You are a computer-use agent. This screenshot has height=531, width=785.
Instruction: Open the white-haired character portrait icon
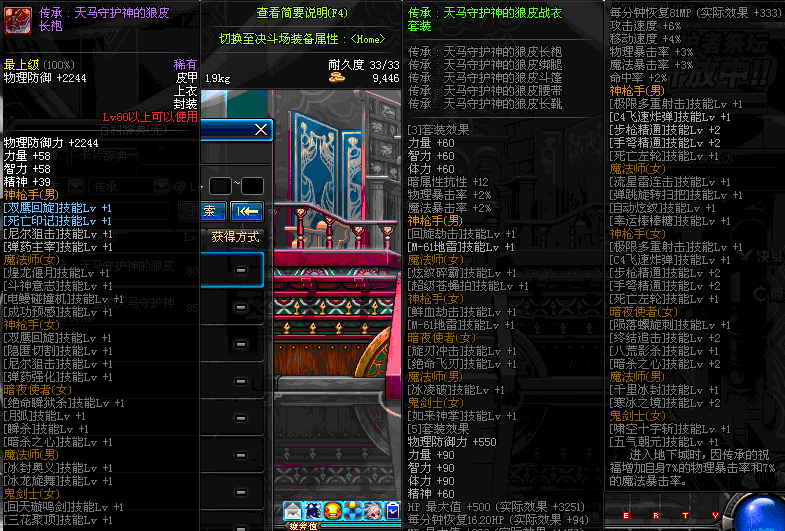[371, 511]
